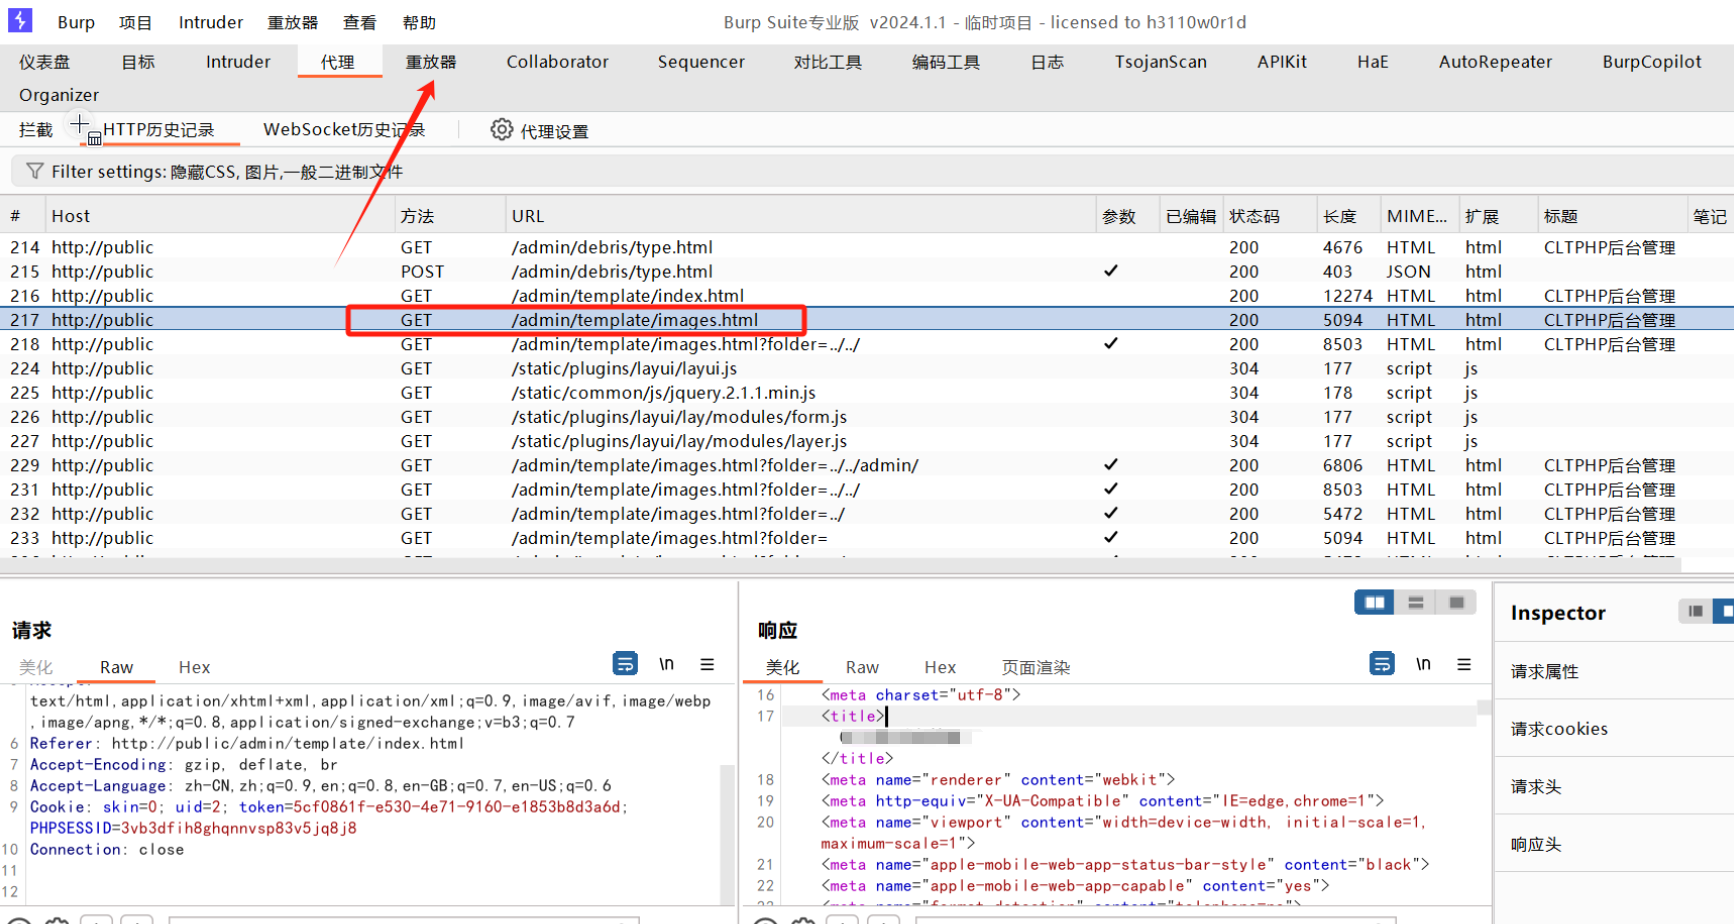Click the response pane word-wrap icon
The image size is (1734, 924).
click(x=1382, y=664)
